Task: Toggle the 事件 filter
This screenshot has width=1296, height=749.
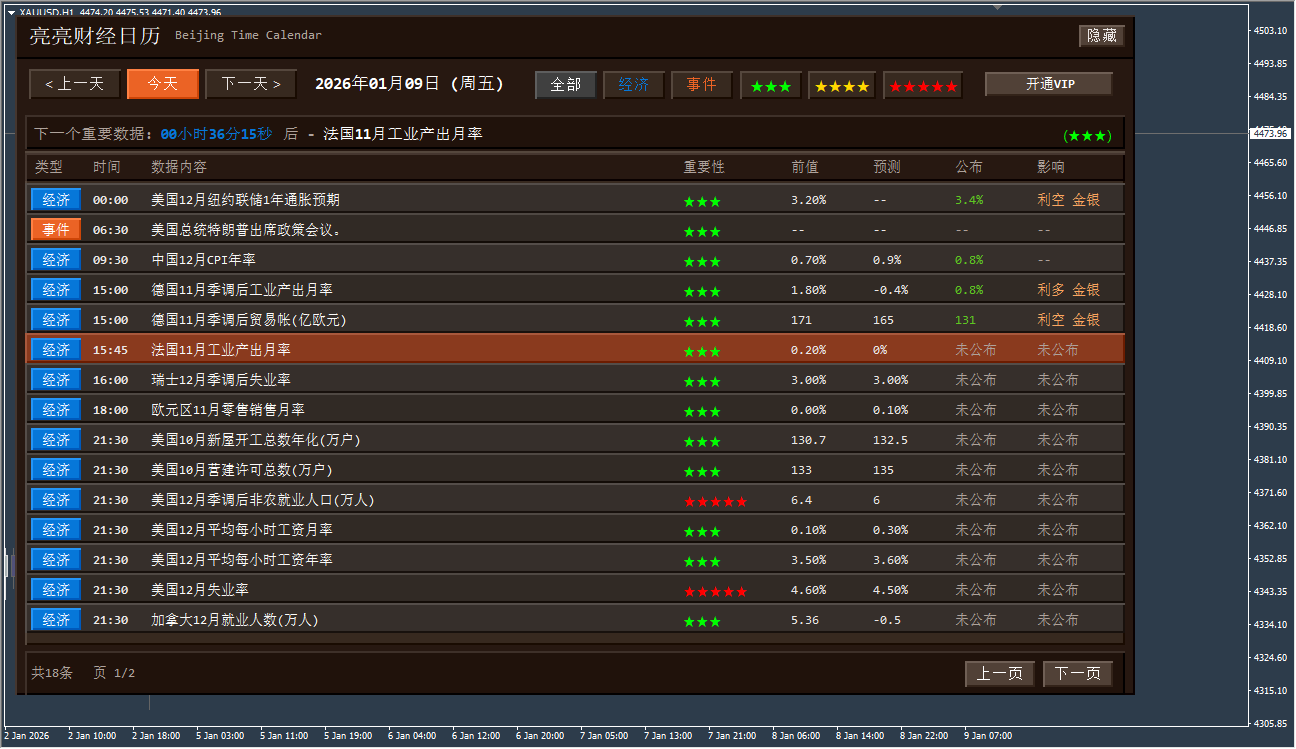Action: pyautogui.click(x=701, y=85)
